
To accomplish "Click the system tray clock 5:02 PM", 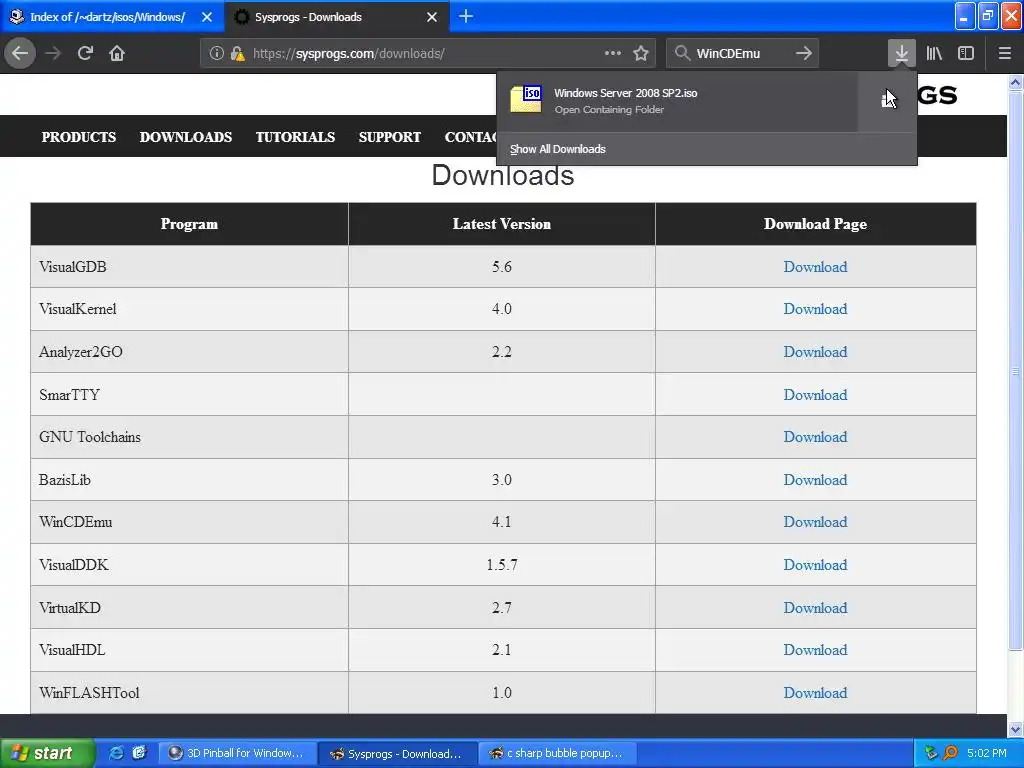I will coord(987,753).
